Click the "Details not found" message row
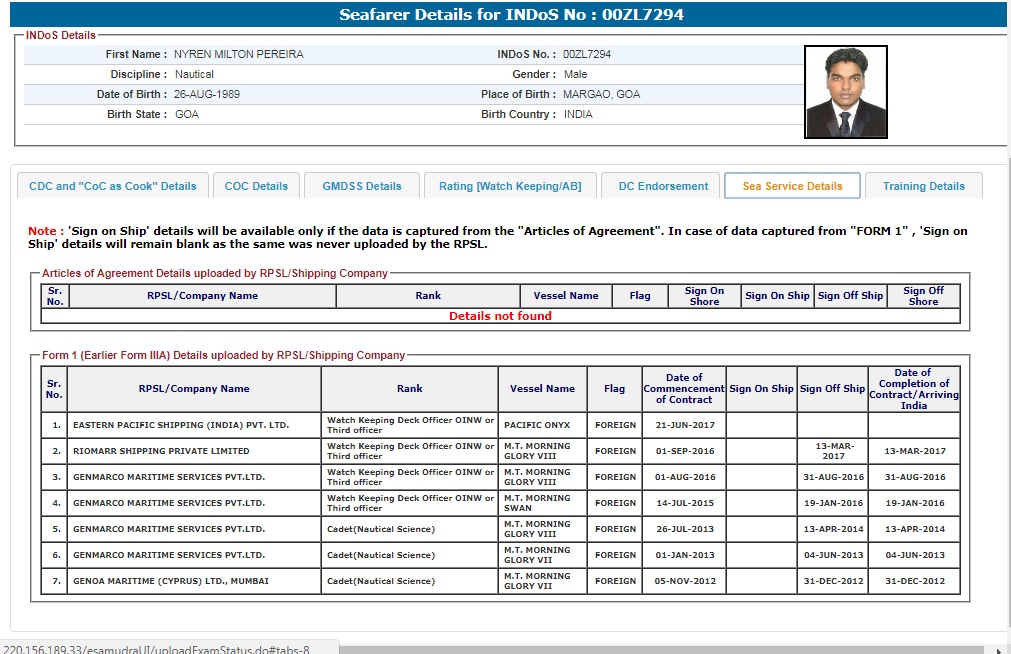Screen dimensions: 1011x654 click(500, 316)
